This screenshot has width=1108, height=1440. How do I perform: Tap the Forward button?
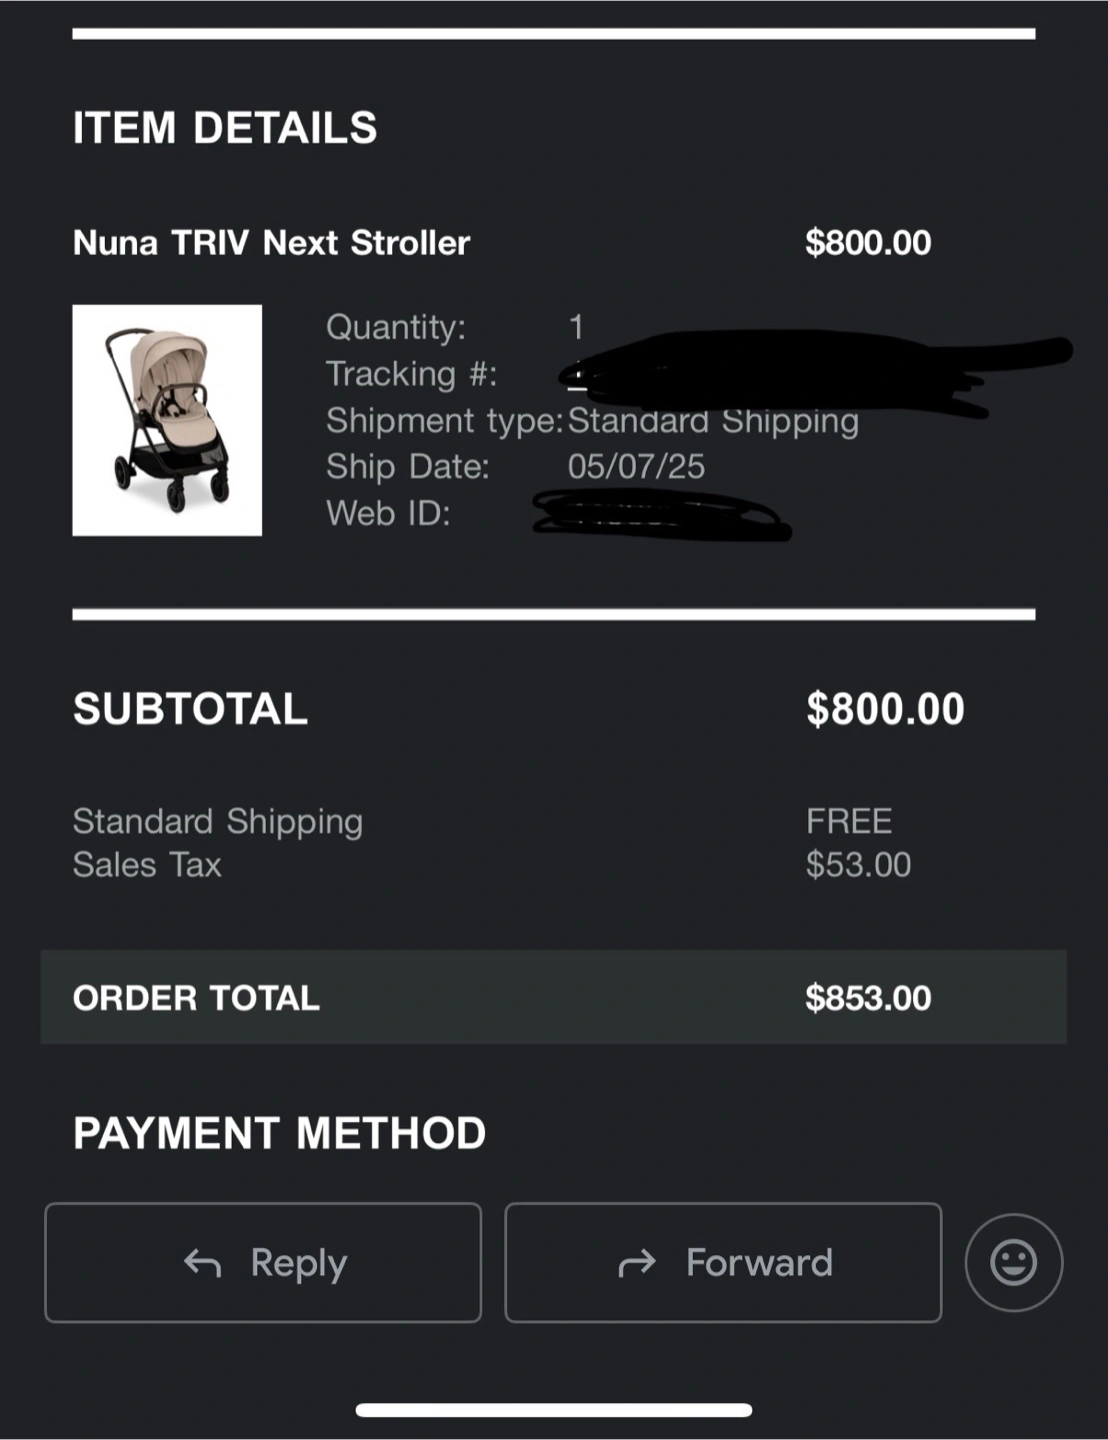pyautogui.click(x=723, y=1262)
